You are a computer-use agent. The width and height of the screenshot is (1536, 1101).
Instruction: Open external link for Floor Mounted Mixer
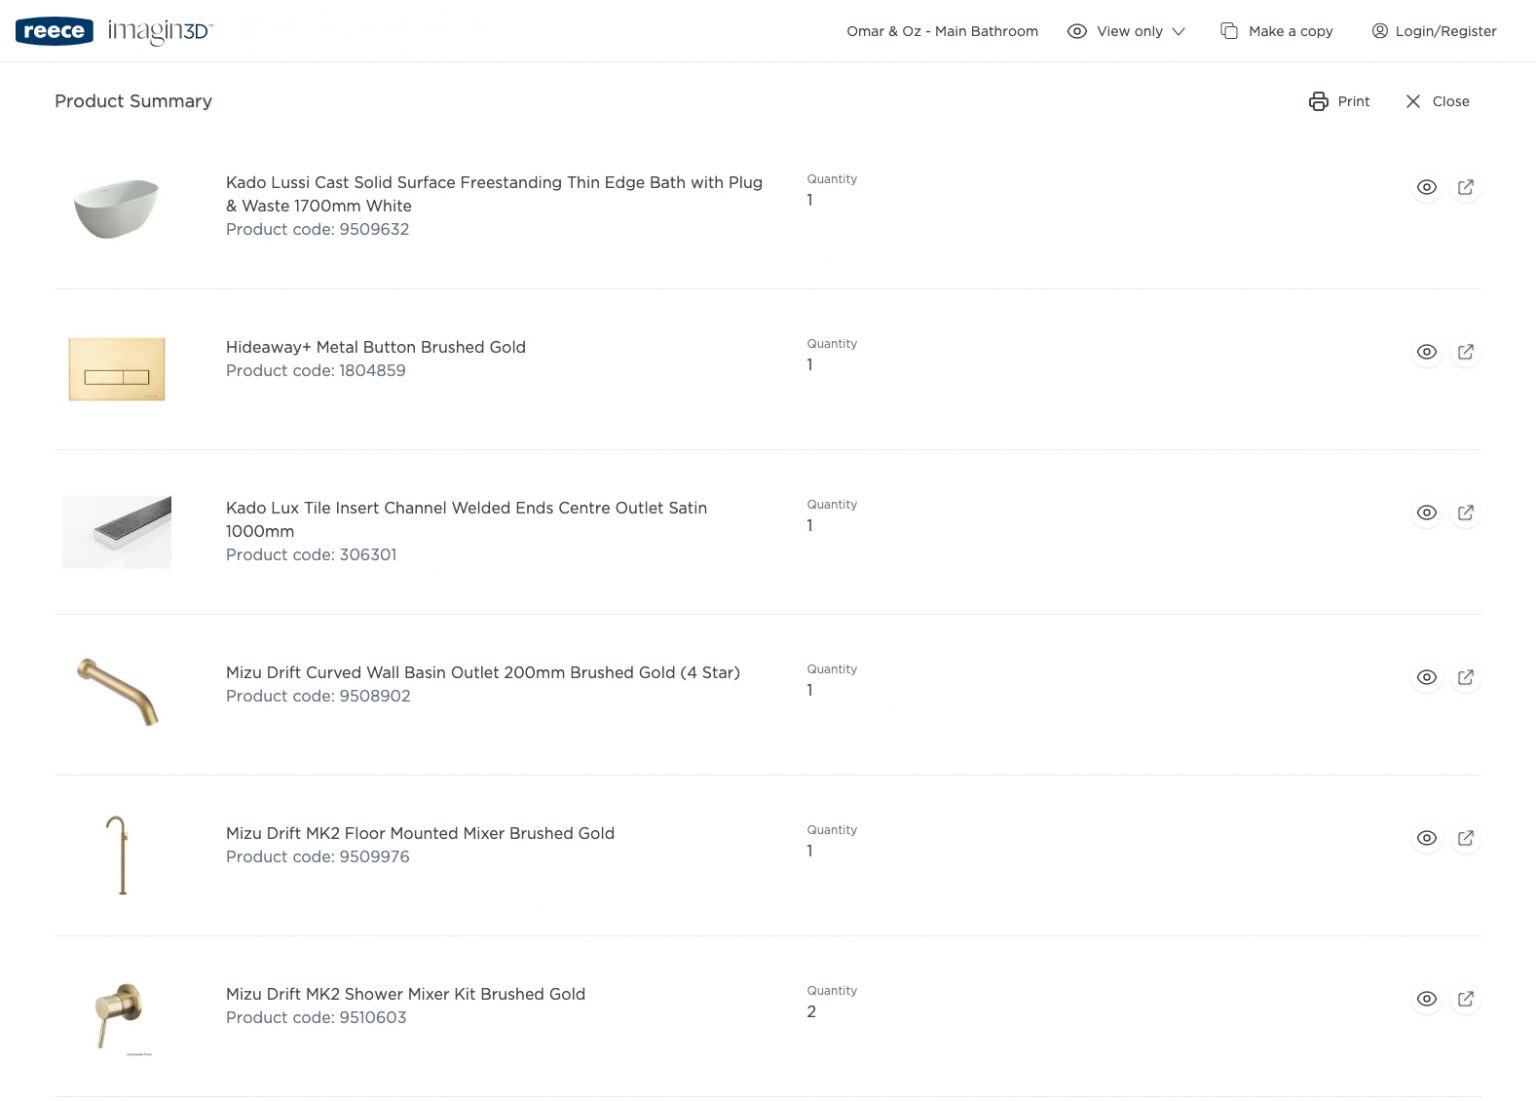point(1465,839)
